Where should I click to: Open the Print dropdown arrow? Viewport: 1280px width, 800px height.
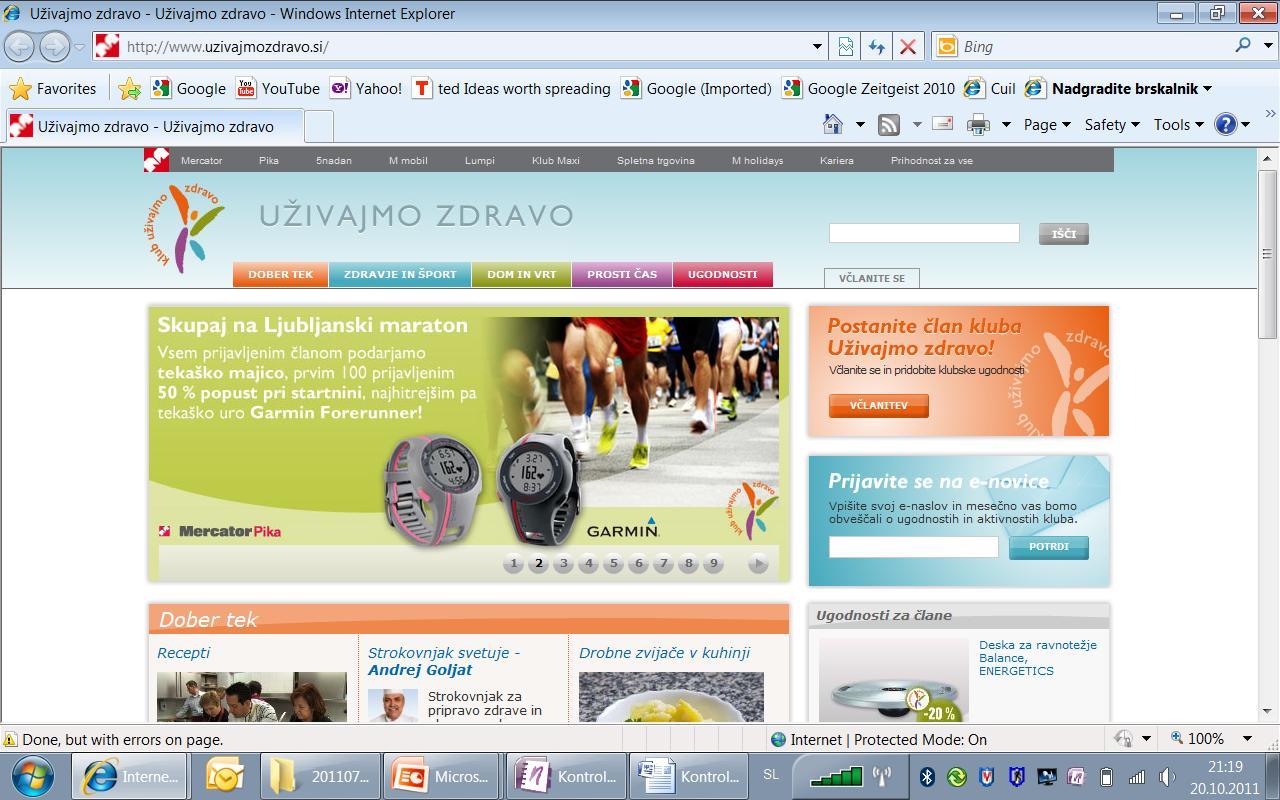(1005, 125)
